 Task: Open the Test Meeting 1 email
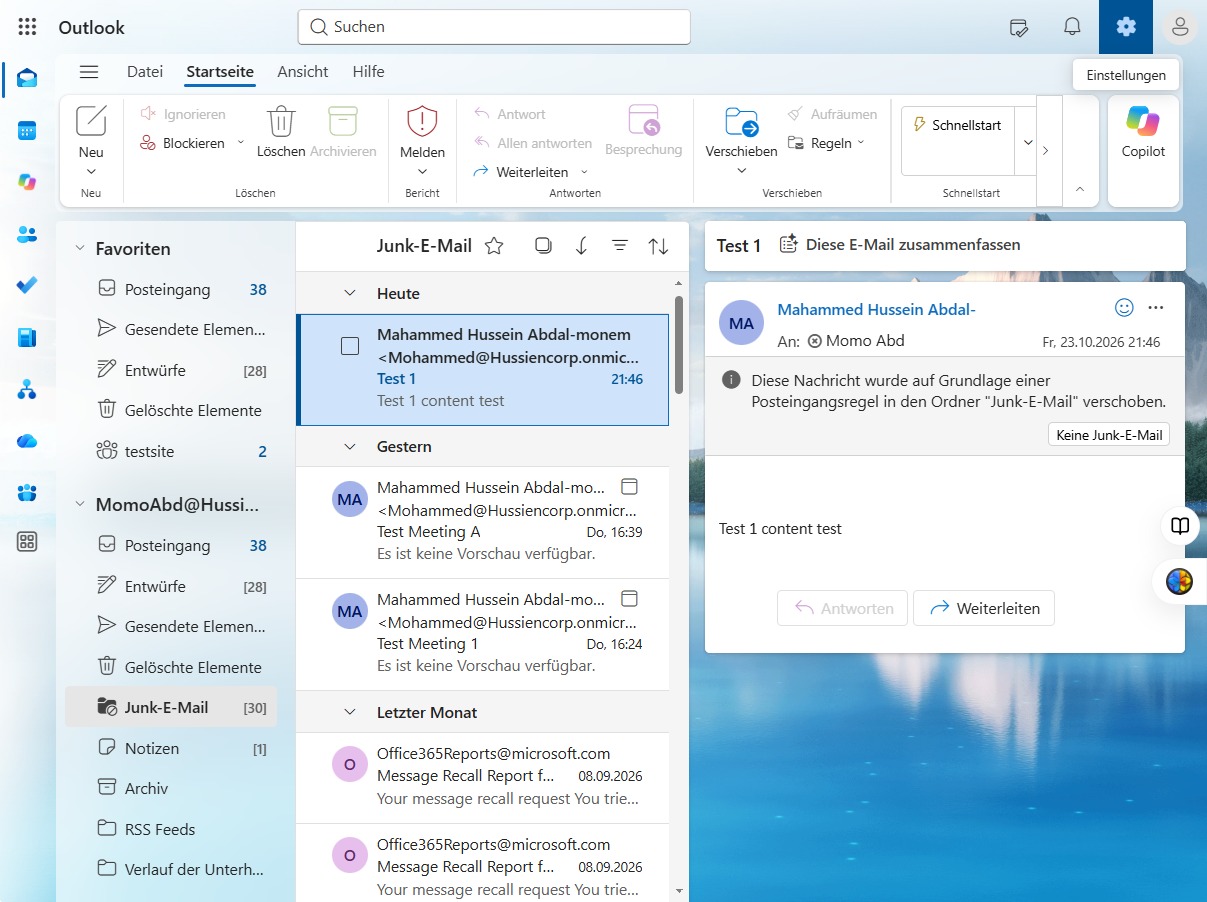(x=483, y=634)
